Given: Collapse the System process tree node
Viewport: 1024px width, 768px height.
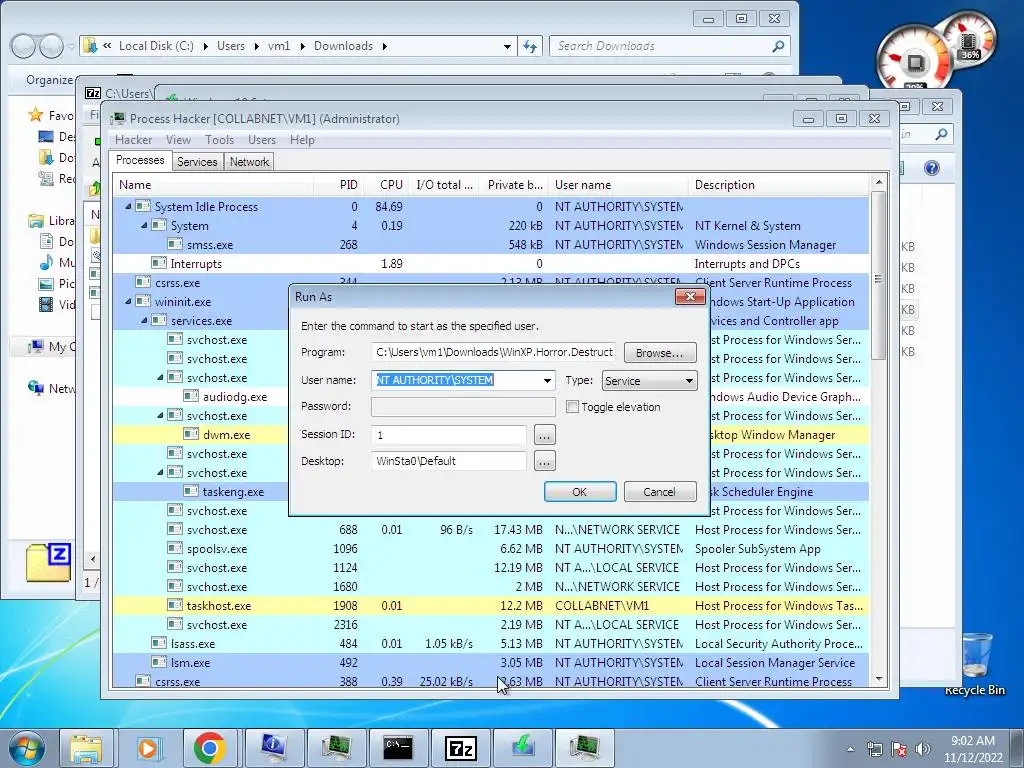Looking at the screenshot, I should [x=144, y=225].
